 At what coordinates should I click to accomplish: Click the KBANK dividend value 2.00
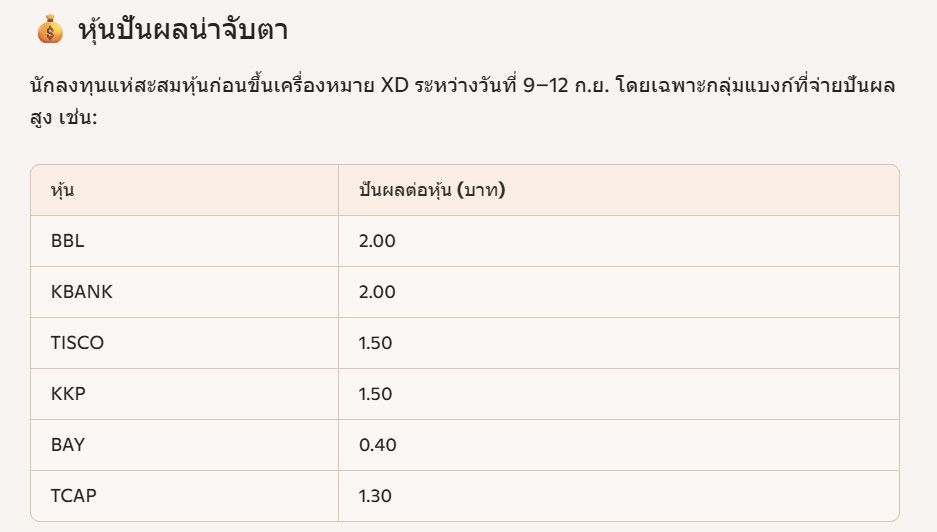click(377, 292)
